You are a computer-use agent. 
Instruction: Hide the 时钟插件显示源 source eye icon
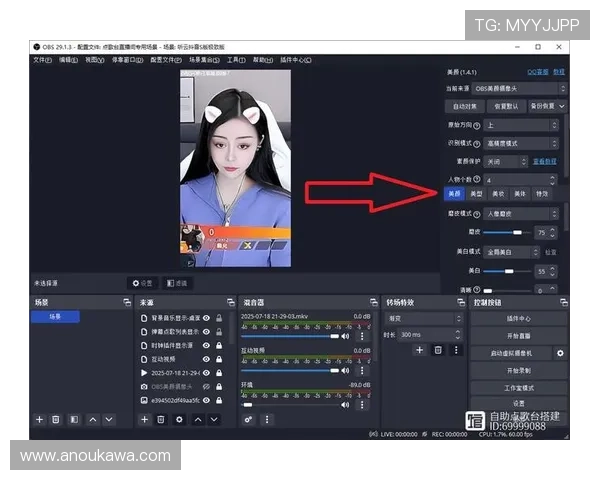pyautogui.click(x=206, y=345)
